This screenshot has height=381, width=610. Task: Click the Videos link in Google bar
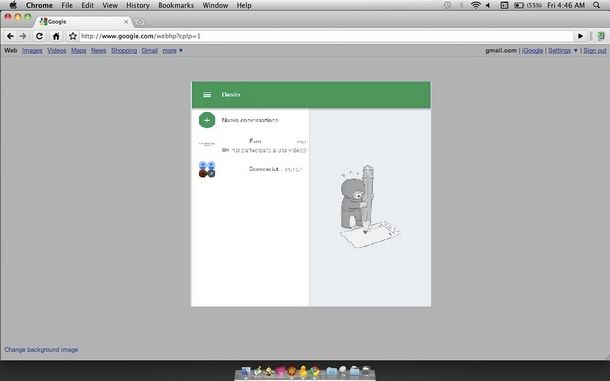click(57, 51)
